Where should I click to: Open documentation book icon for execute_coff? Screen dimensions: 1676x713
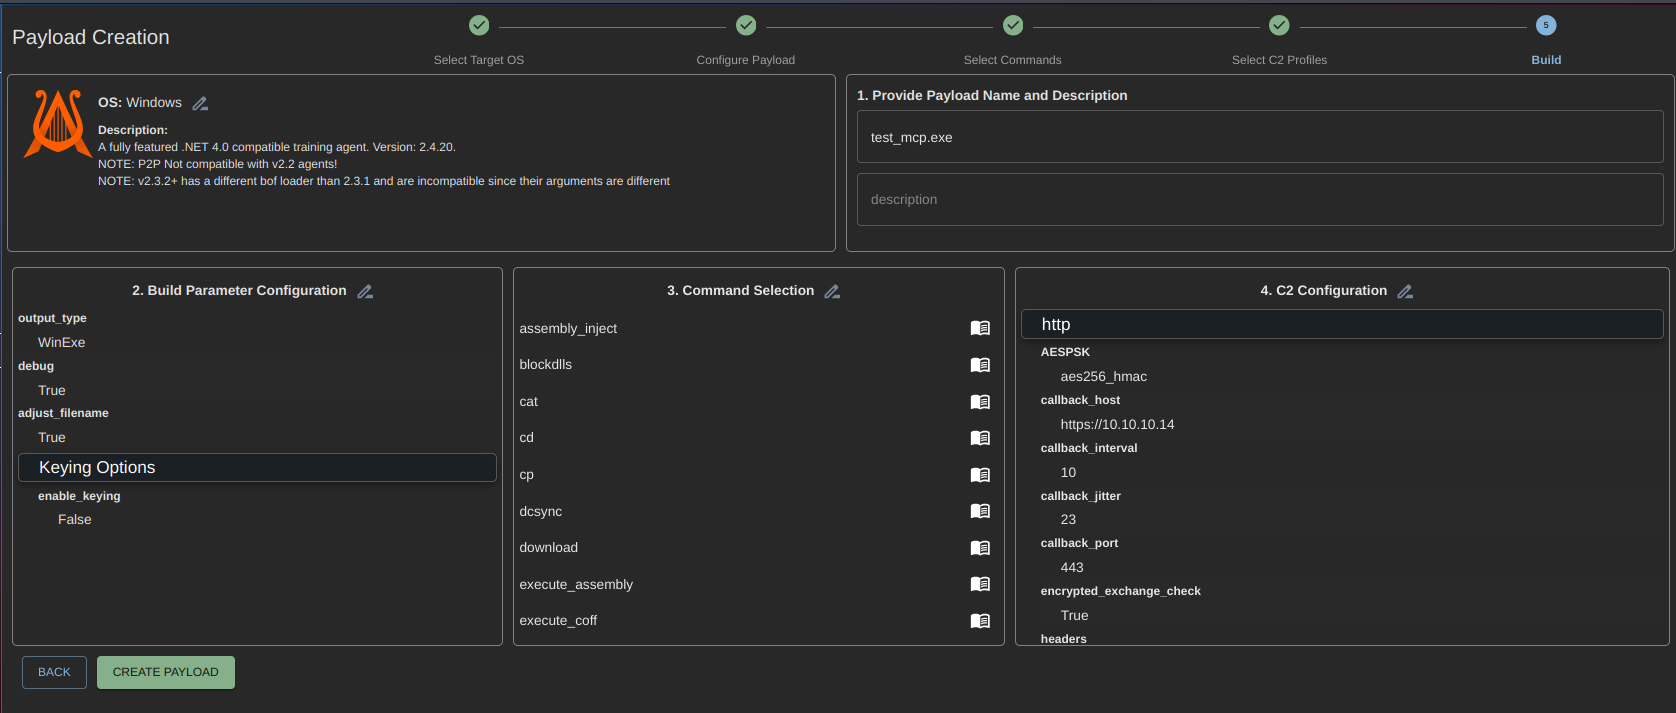point(980,621)
